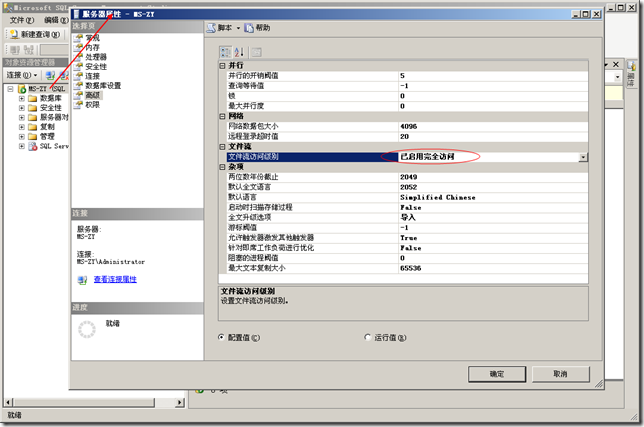Screen dimensions: 644x427
Task: Collapse the 杂项 category
Action: coord(222,167)
